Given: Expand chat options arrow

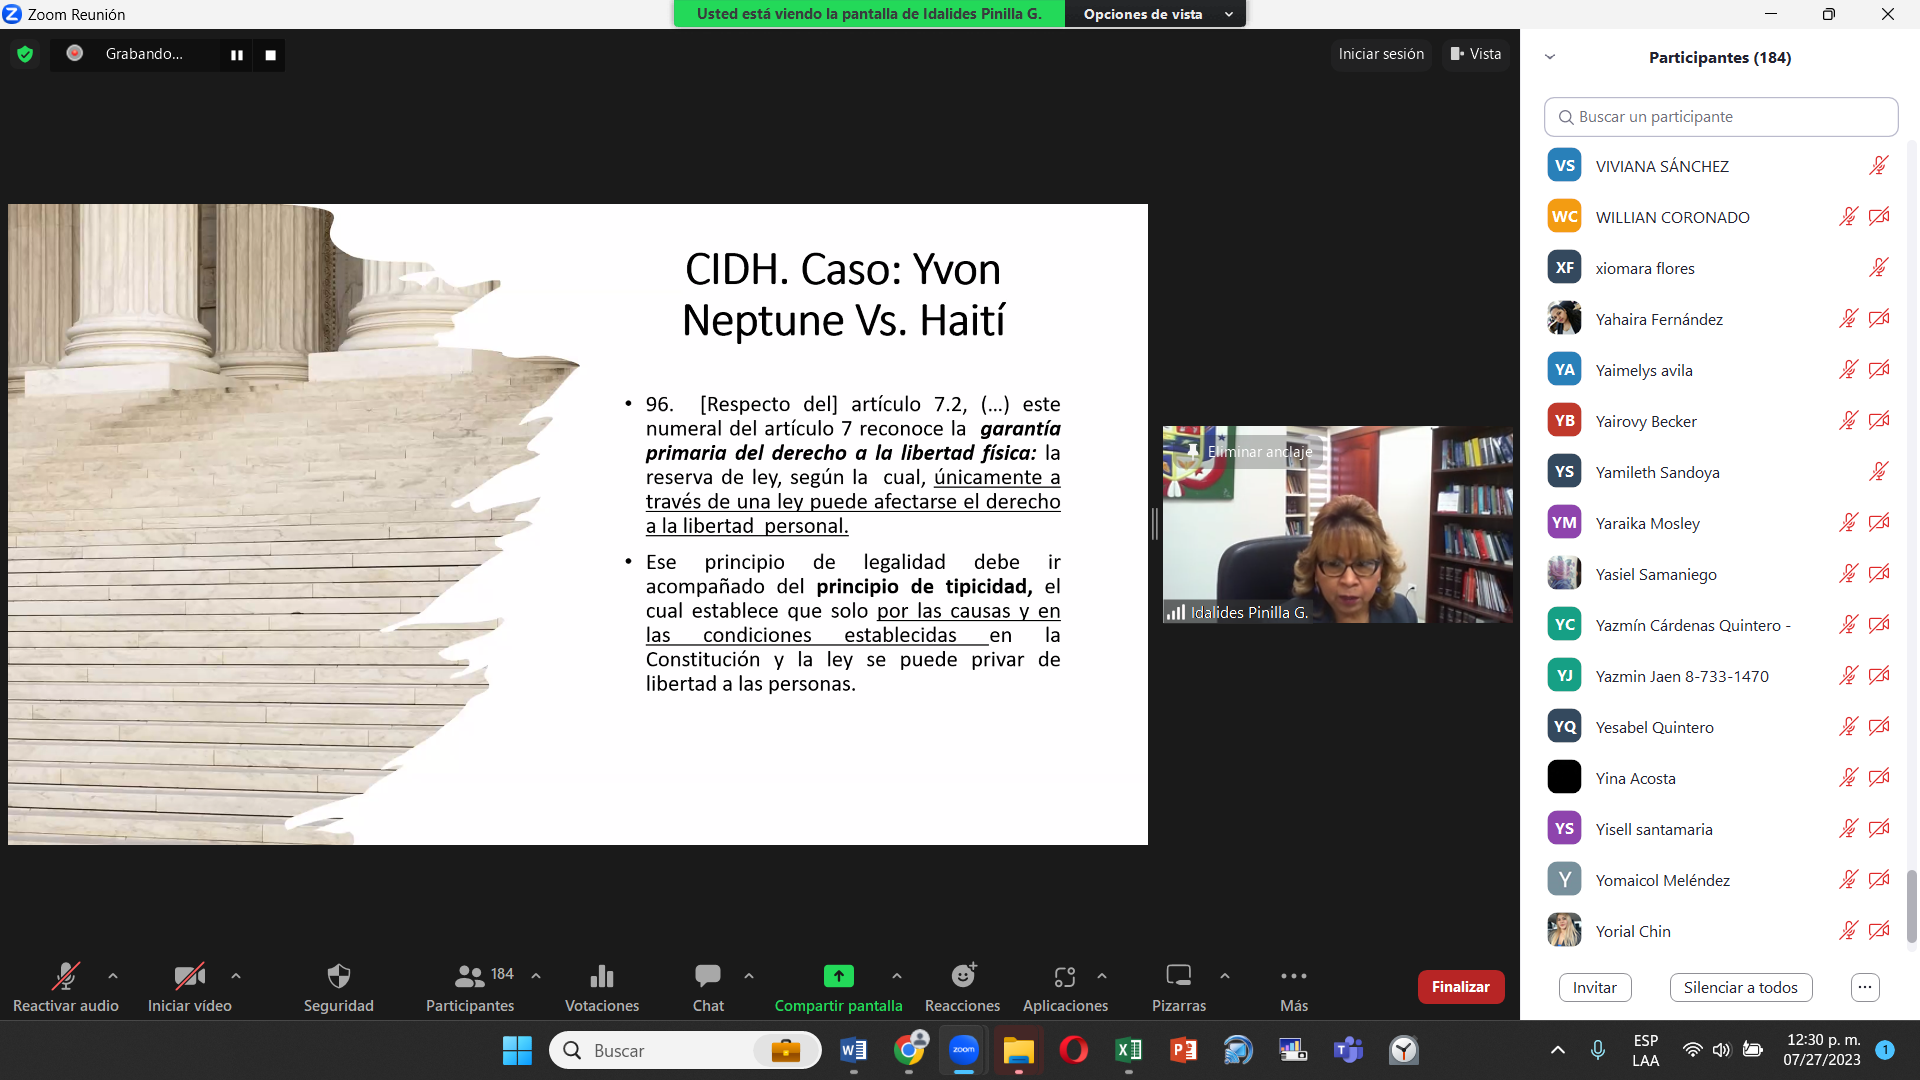Looking at the screenshot, I should [x=749, y=975].
